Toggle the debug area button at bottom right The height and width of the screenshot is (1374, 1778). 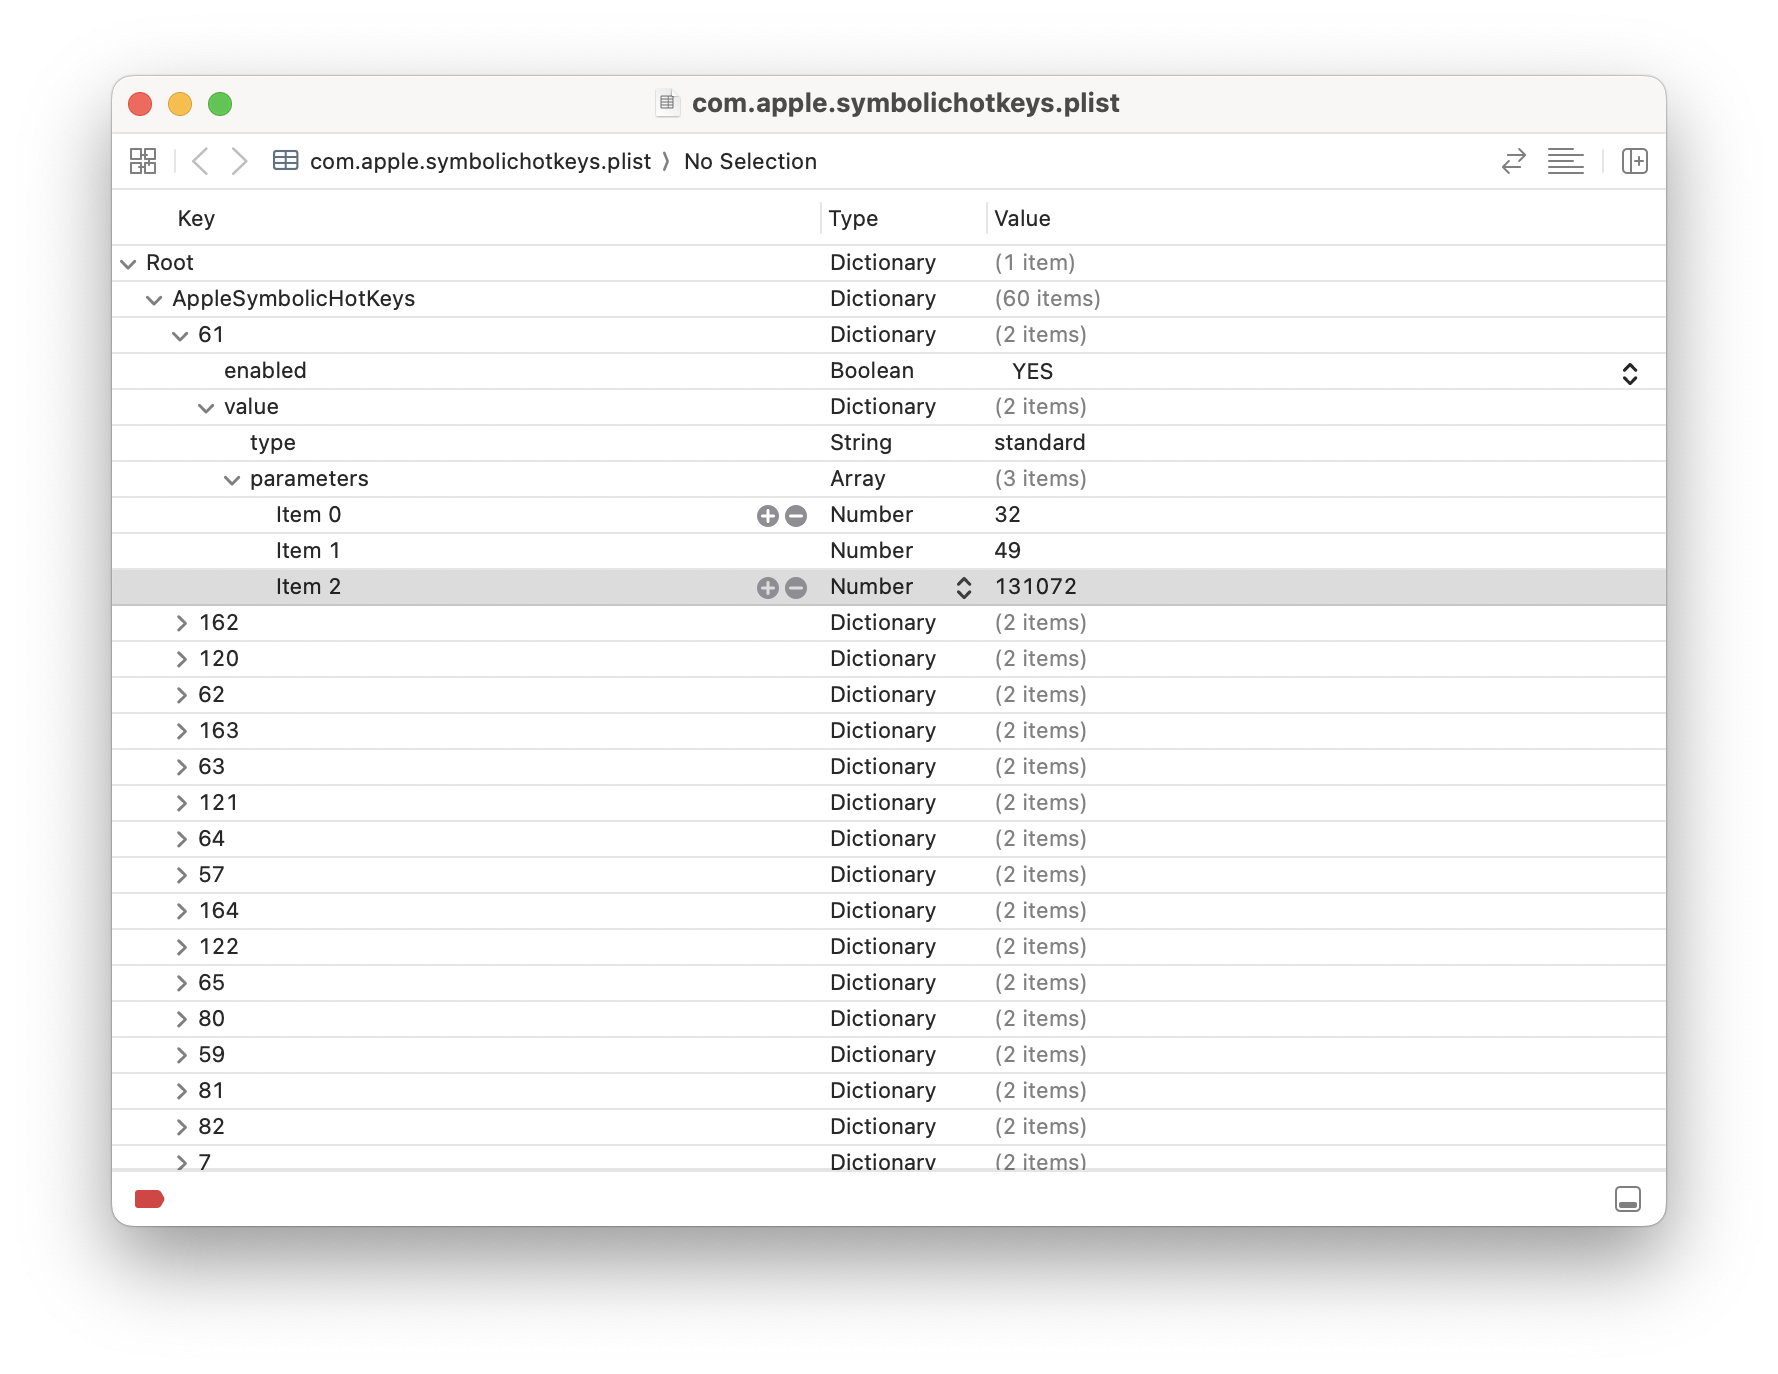tap(1627, 1199)
